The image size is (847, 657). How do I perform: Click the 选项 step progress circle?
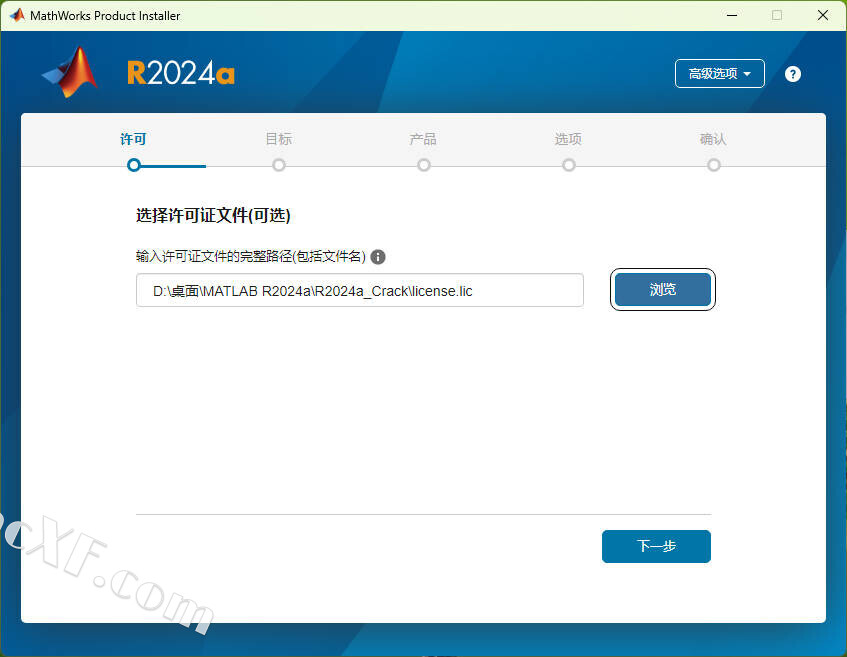pyautogui.click(x=569, y=165)
